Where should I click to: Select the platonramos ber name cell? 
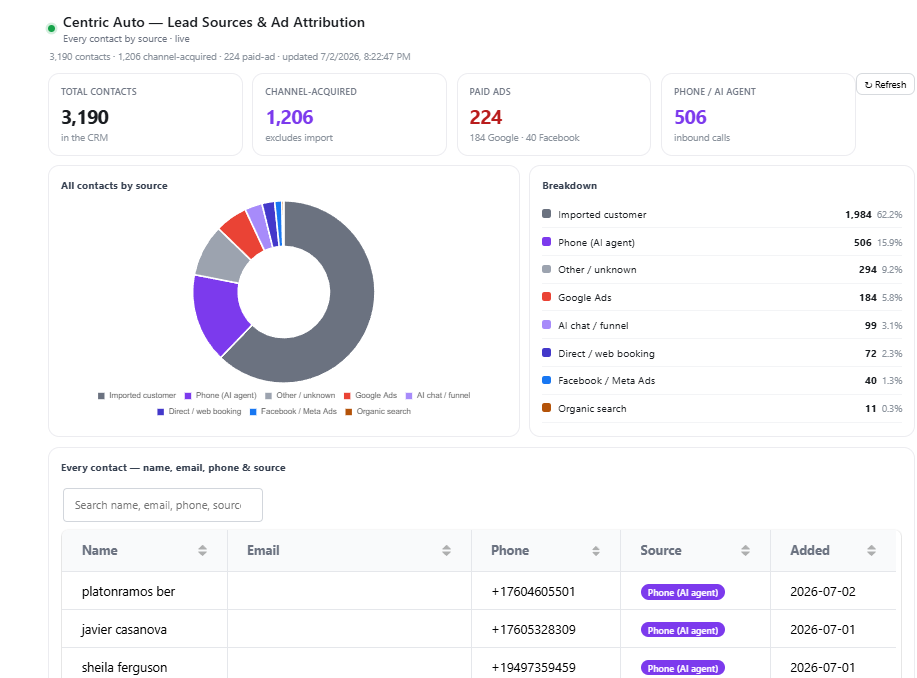[x=144, y=591]
